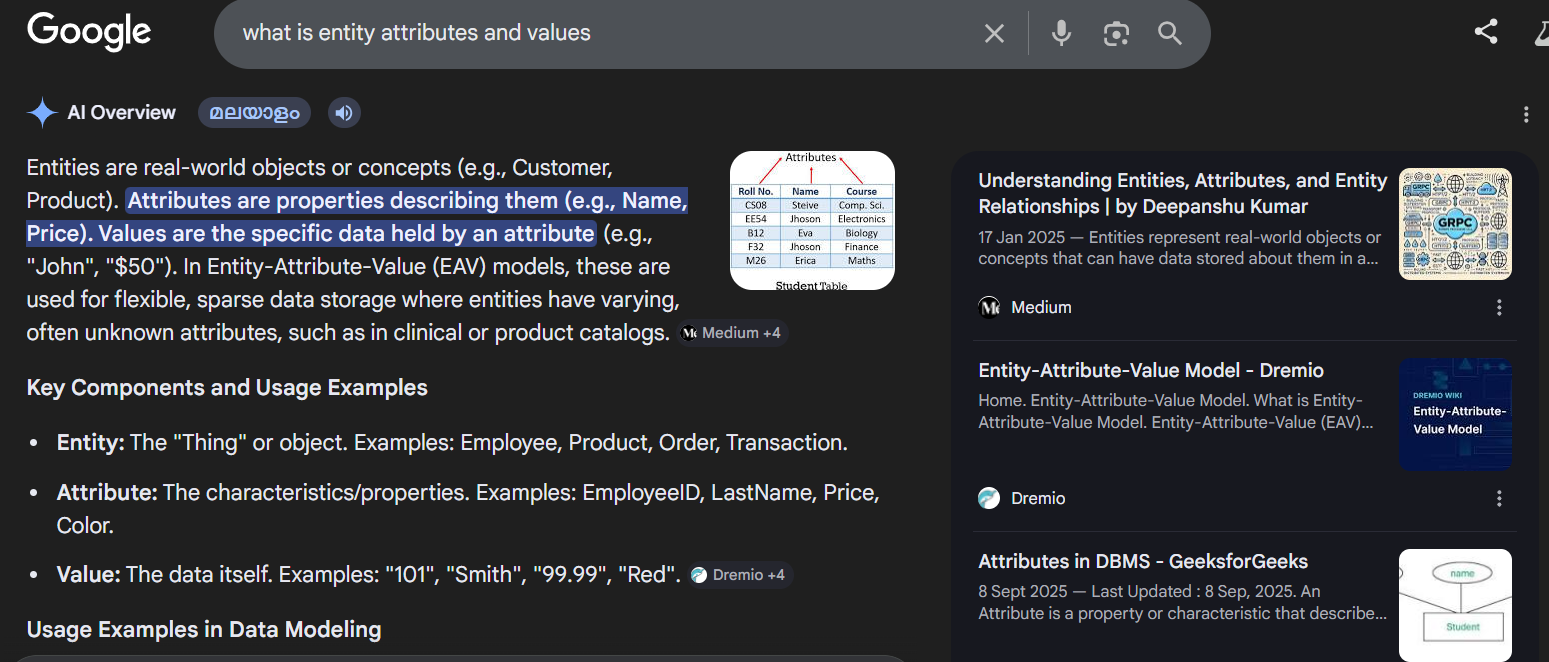This screenshot has height=662, width=1549.
Task: Click the Dremio source icon
Action: pos(989,498)
